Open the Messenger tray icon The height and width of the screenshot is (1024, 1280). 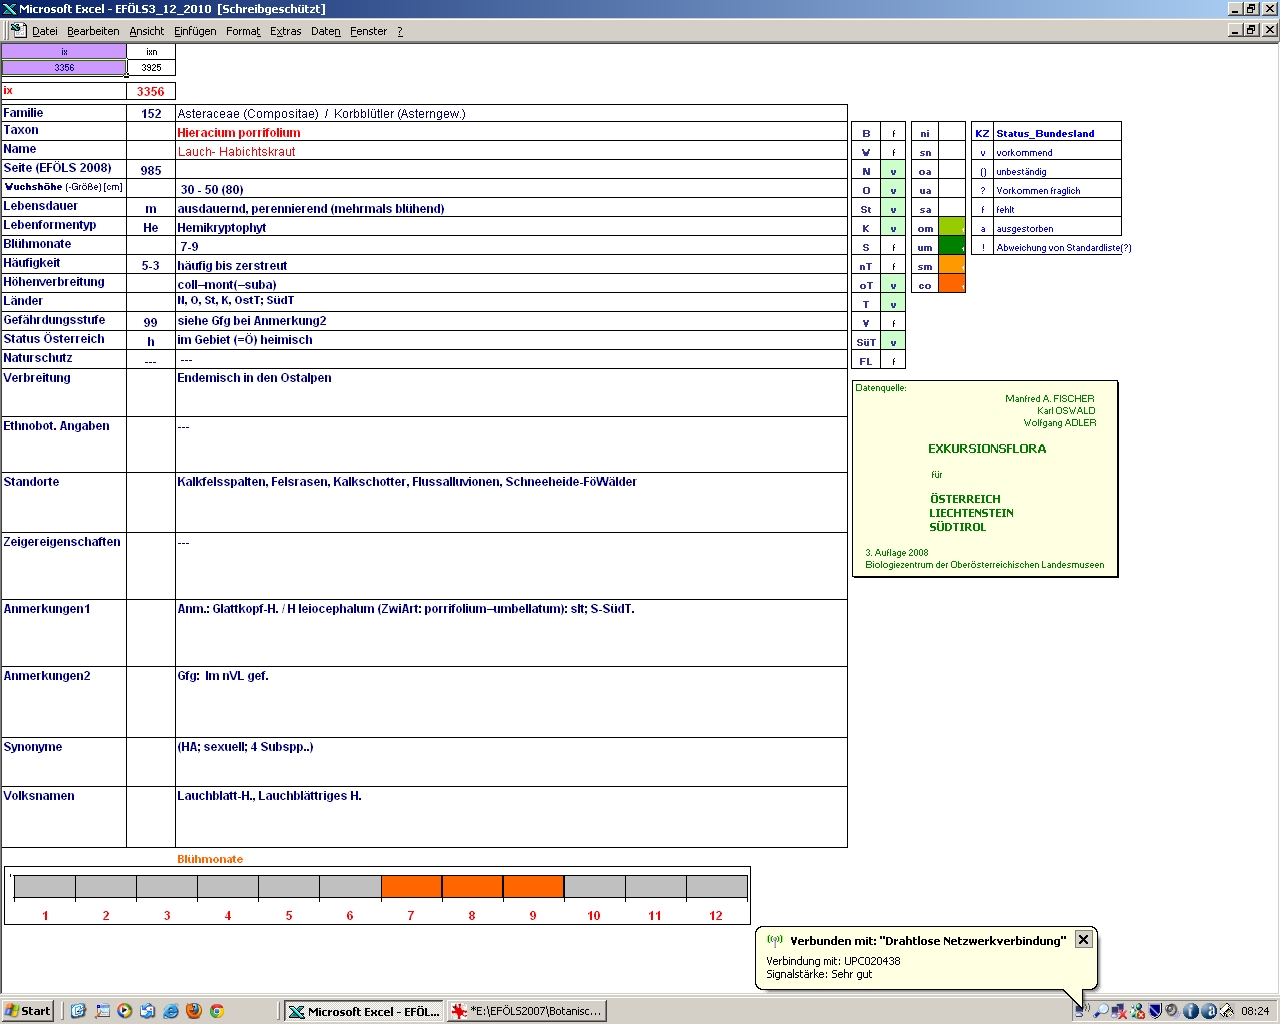tap(1137, 1011)
